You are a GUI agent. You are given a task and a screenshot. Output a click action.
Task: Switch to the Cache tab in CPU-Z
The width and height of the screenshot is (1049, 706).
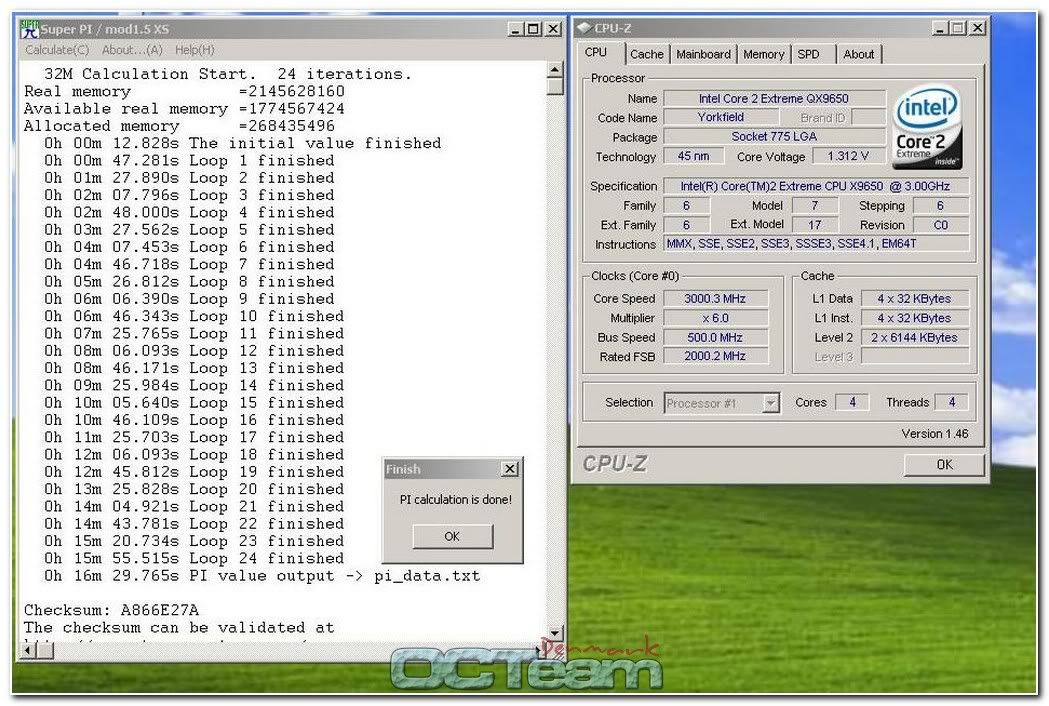(647, 54)
